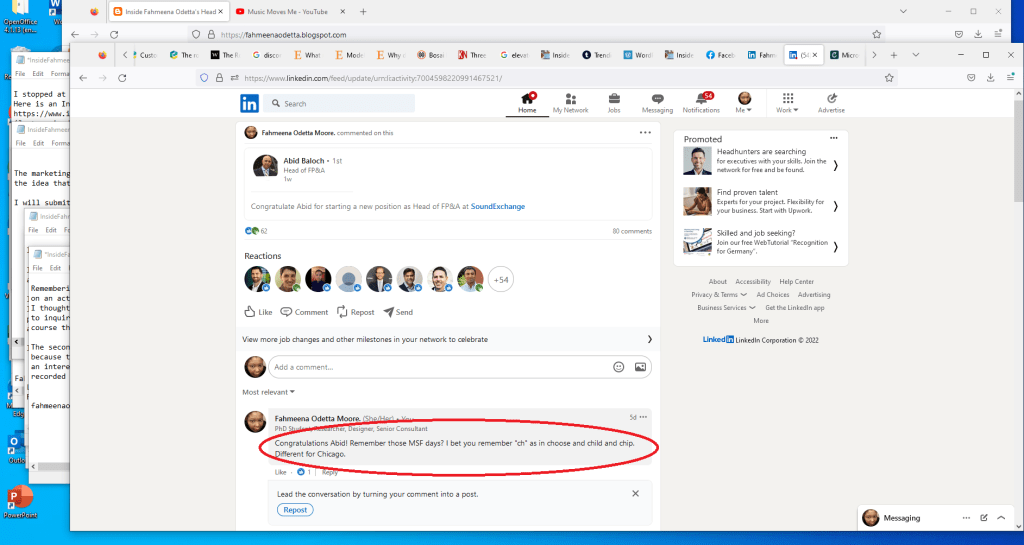The image size is (1024, 545).
Task: Open PowerPoint desktop shortcut
Action: pyautogui.click(x=20, y=501)
